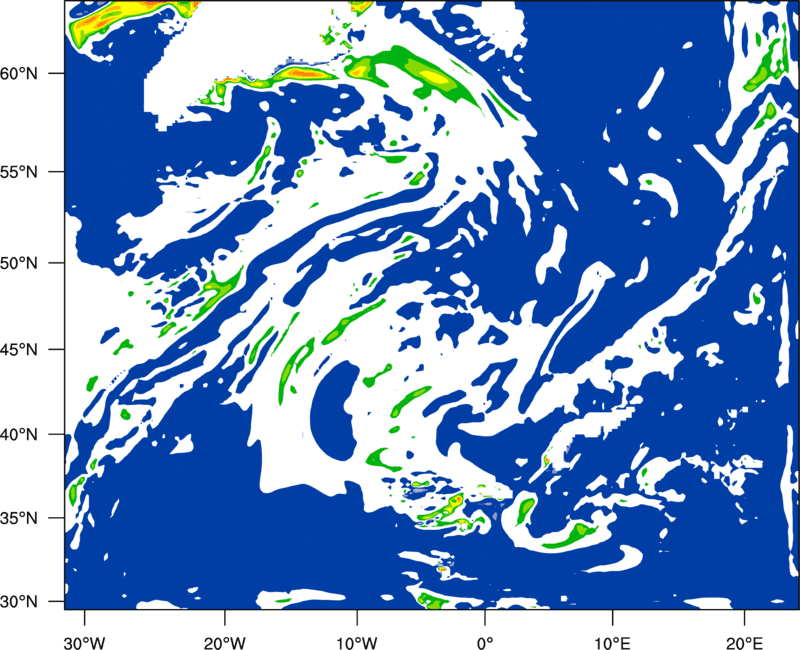Click the 30°N latitude label
Image resolution: width=800 pixels, height=650 pixels.
pos(19,602)
